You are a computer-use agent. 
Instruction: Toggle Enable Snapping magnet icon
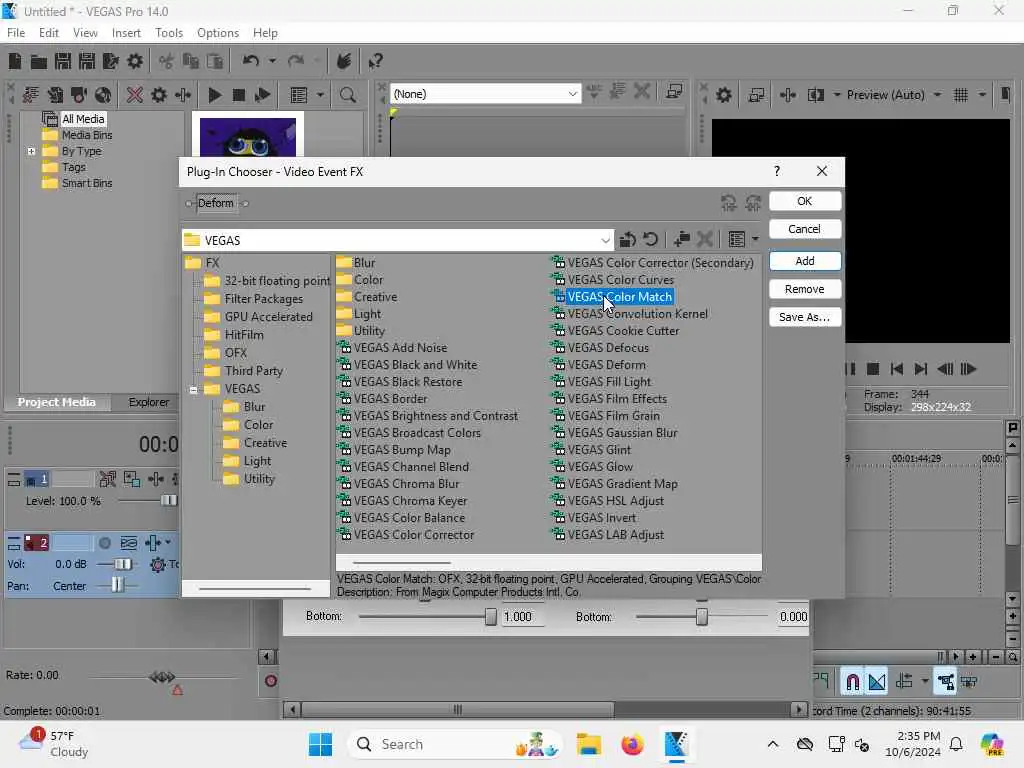(852, 682)
